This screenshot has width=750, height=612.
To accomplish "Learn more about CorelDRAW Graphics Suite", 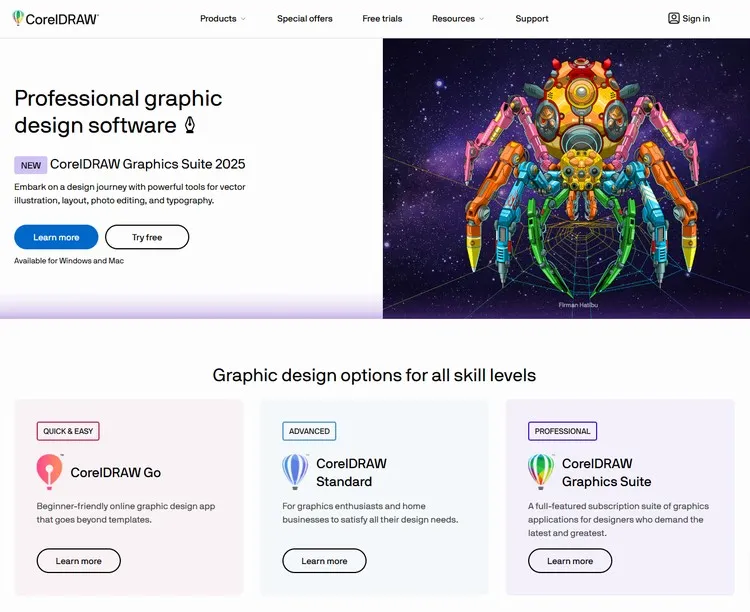I will (x=570, y=561).
